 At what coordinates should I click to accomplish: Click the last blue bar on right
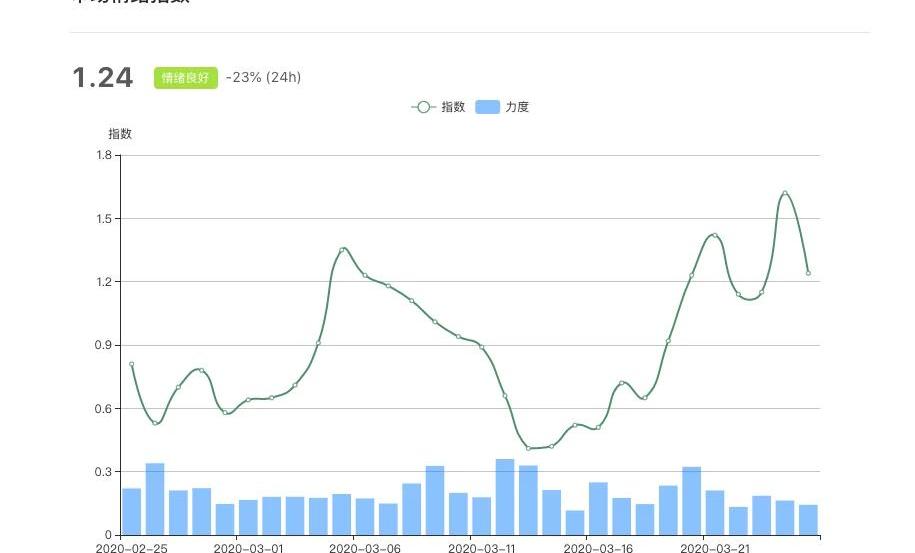click(808, 519)
